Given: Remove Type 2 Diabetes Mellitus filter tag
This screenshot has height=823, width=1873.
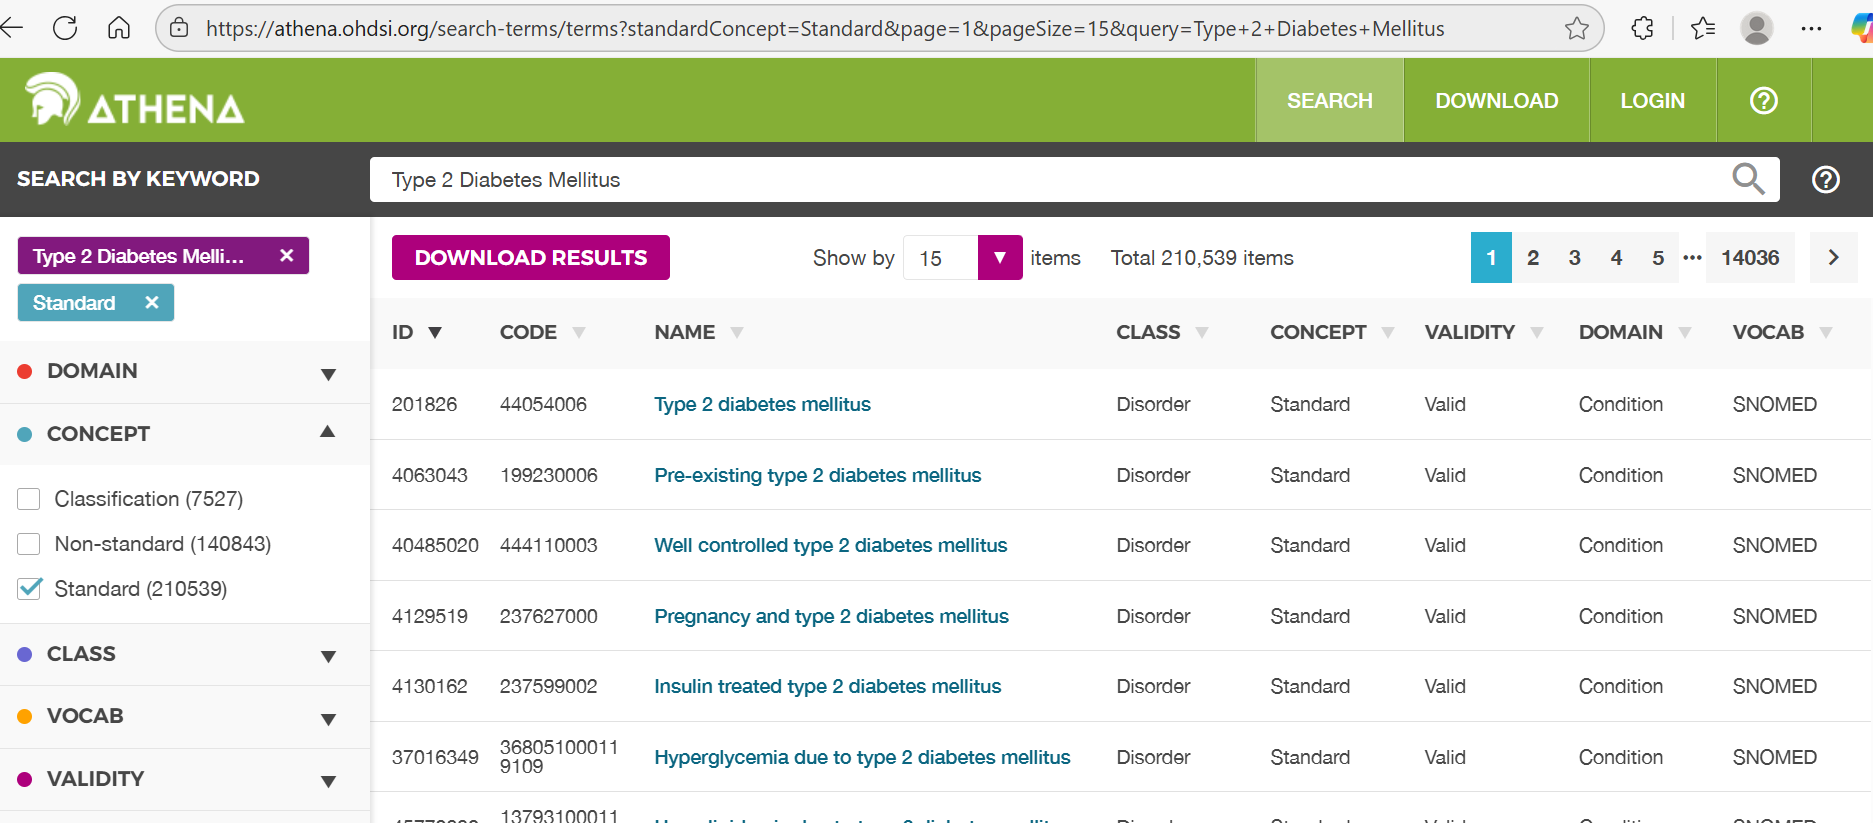Looking at the screenshot, I should pyautogui.click(x=287, y=255).
